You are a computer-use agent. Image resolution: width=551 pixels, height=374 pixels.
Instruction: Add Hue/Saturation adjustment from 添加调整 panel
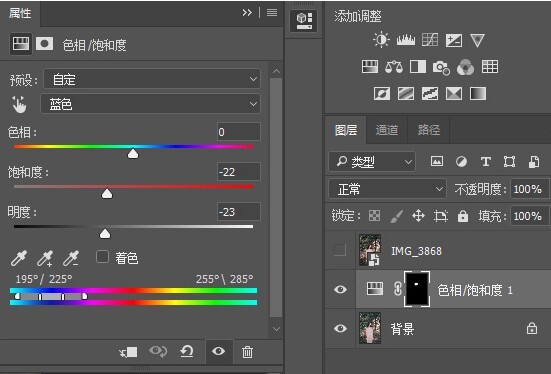click(370, 66)
